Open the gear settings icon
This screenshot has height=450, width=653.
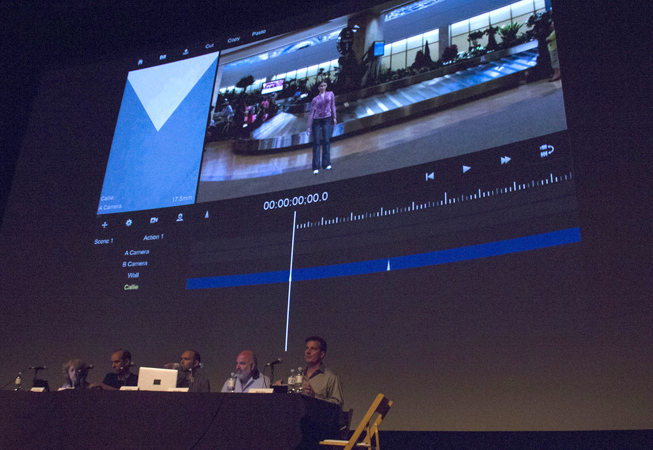(x=129, y=223)
